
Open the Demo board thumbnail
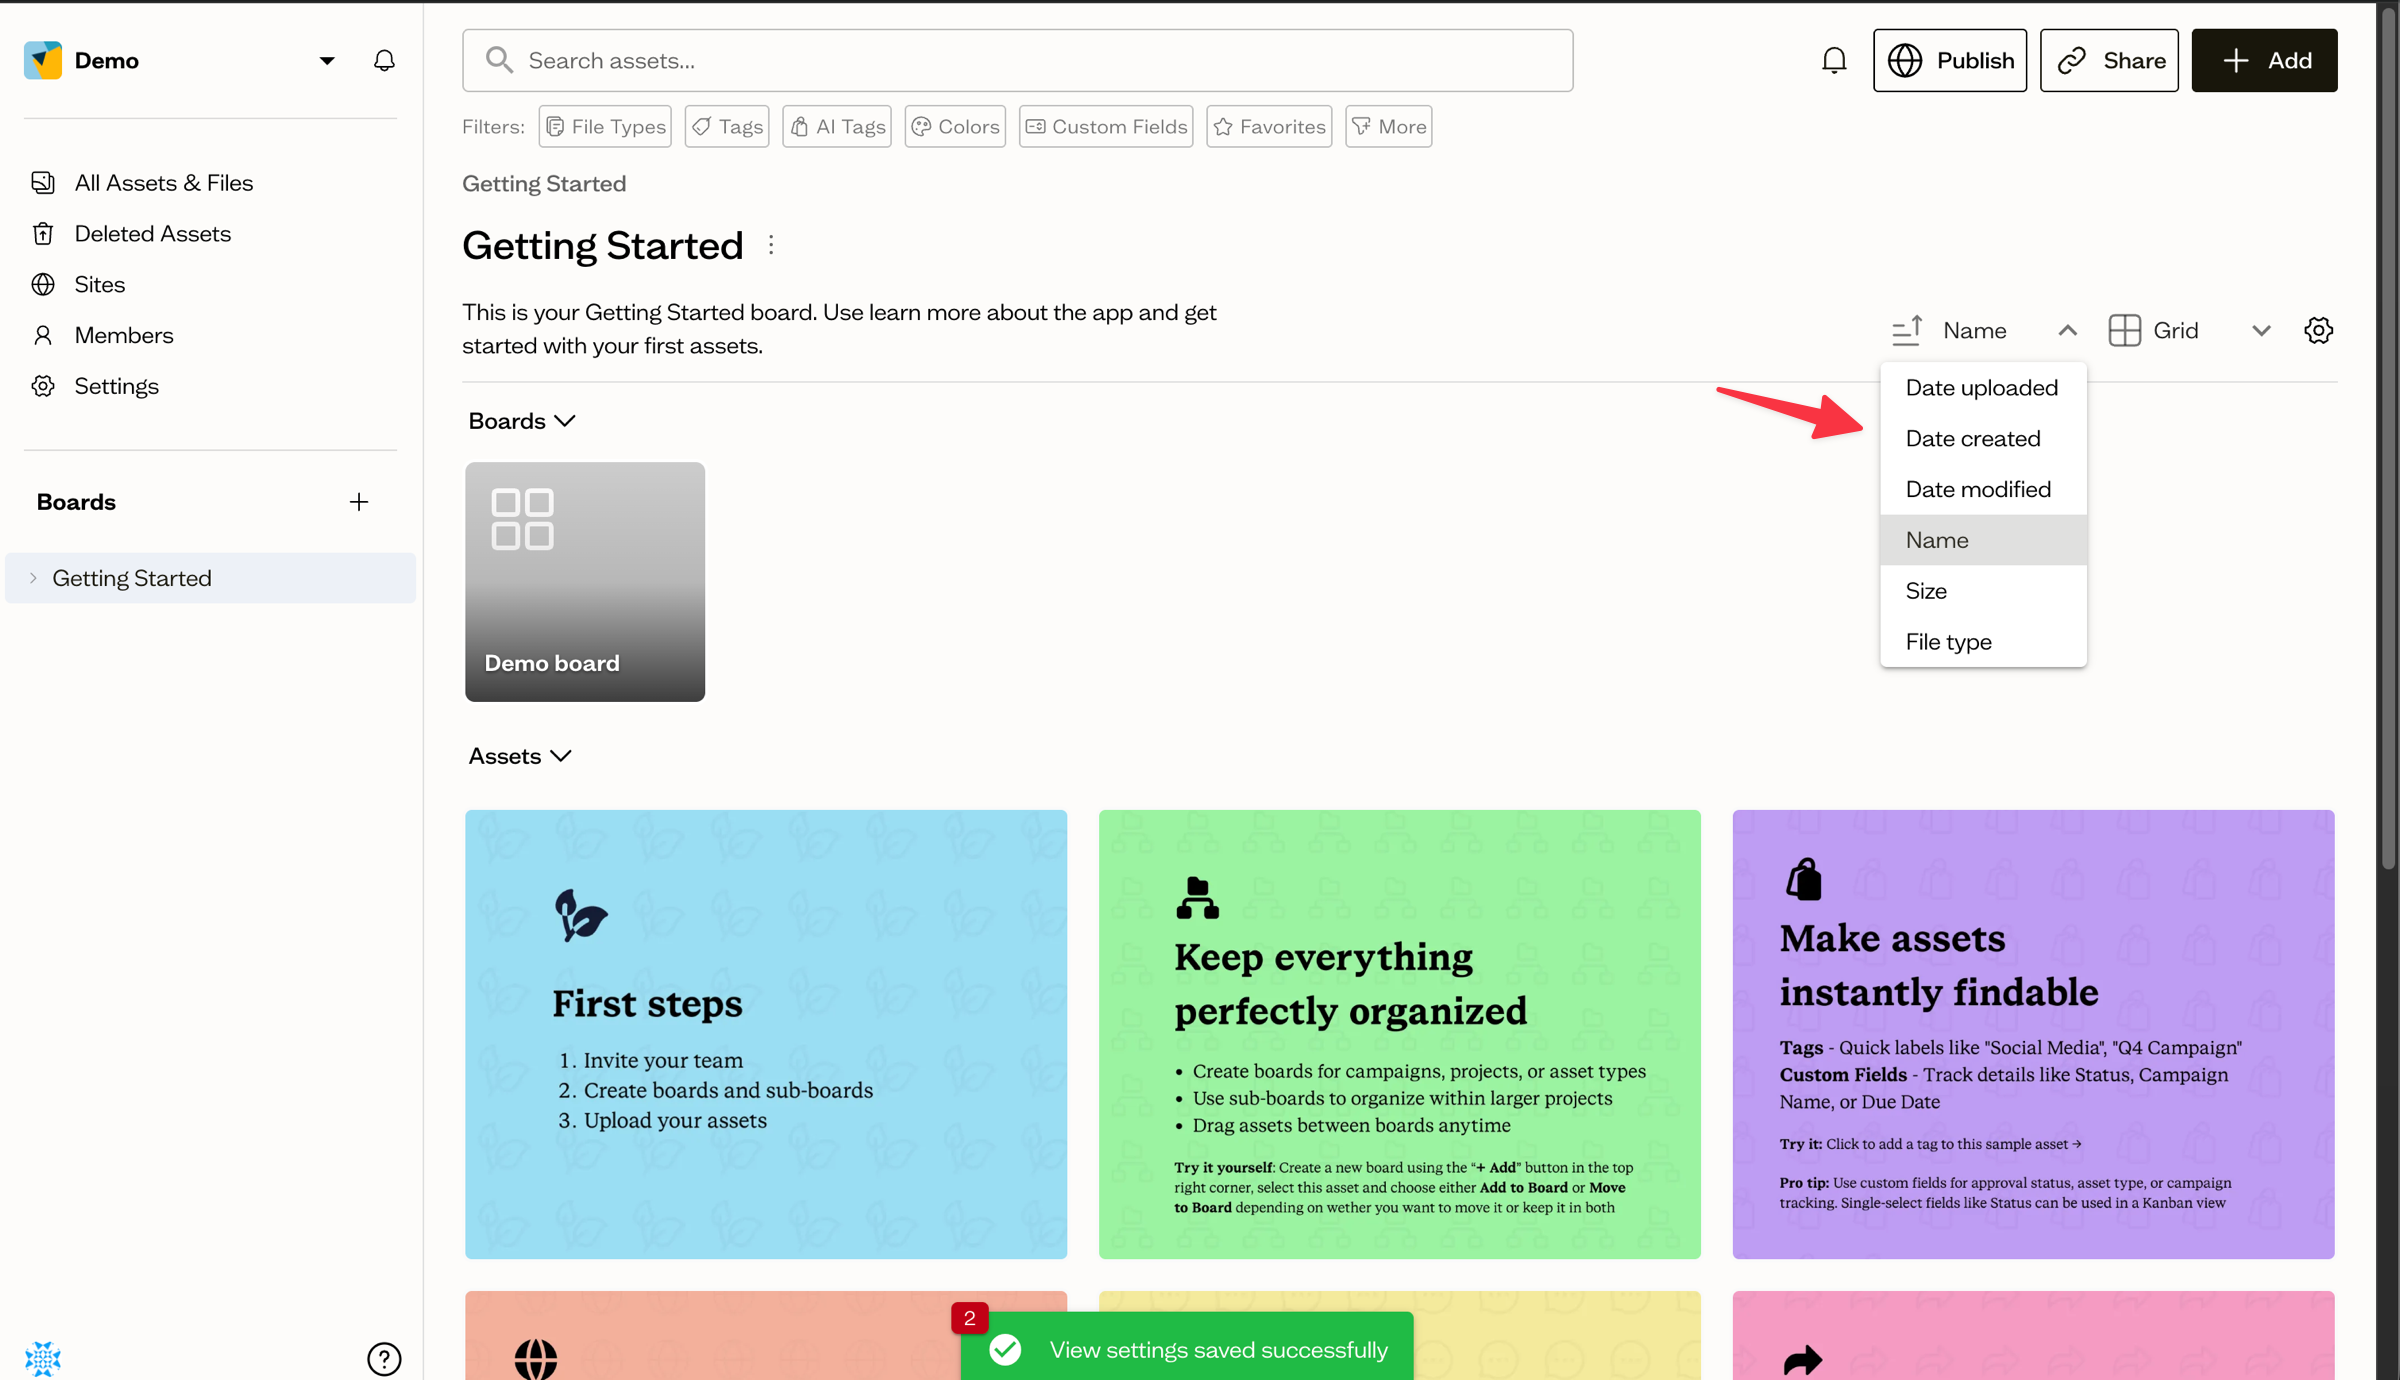[x=585, y=582]
